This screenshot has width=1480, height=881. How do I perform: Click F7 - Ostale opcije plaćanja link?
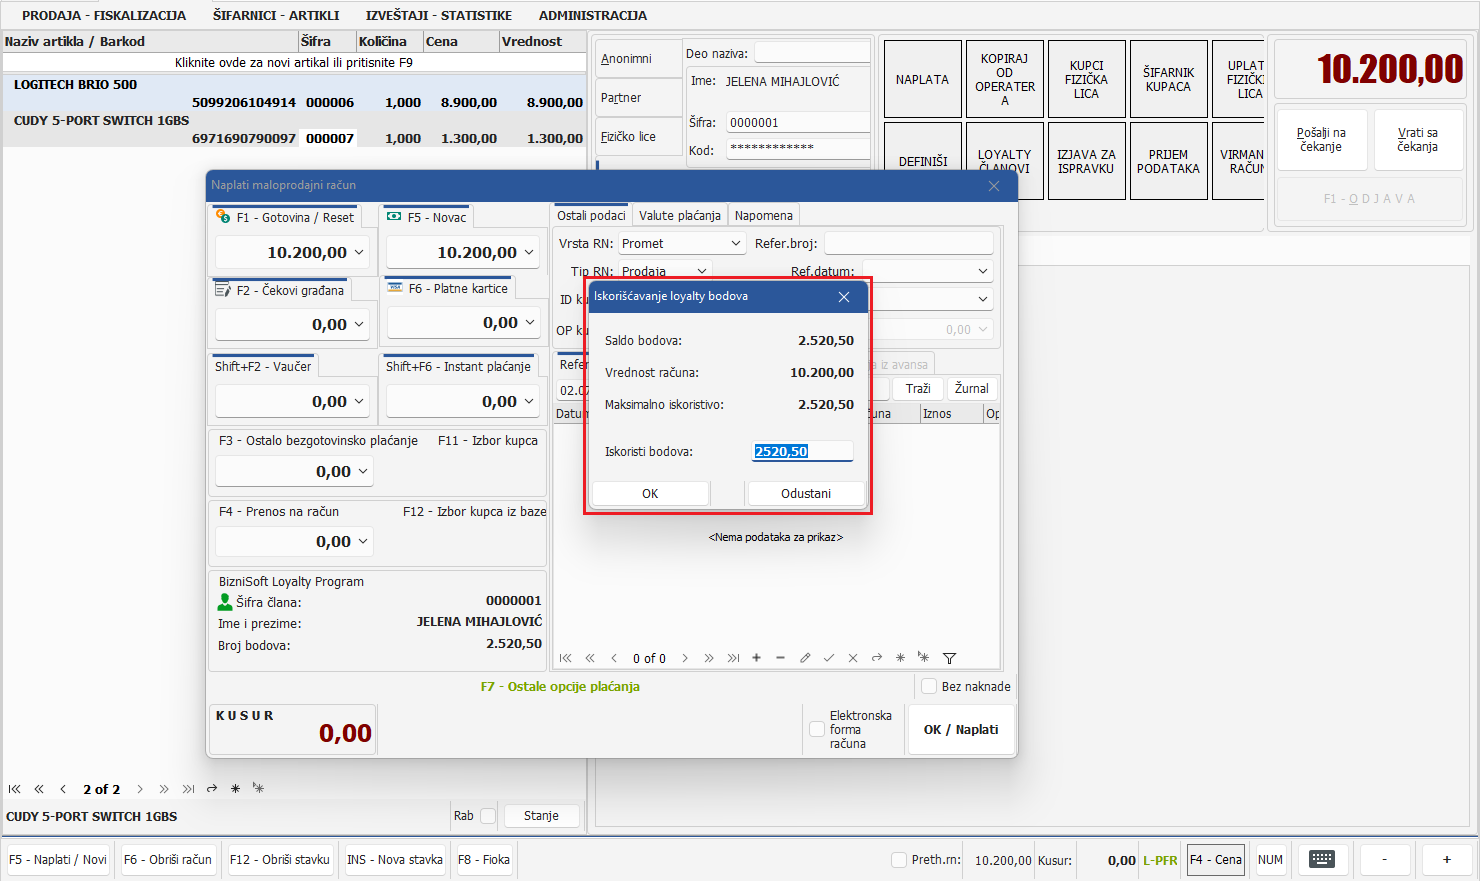560,686
